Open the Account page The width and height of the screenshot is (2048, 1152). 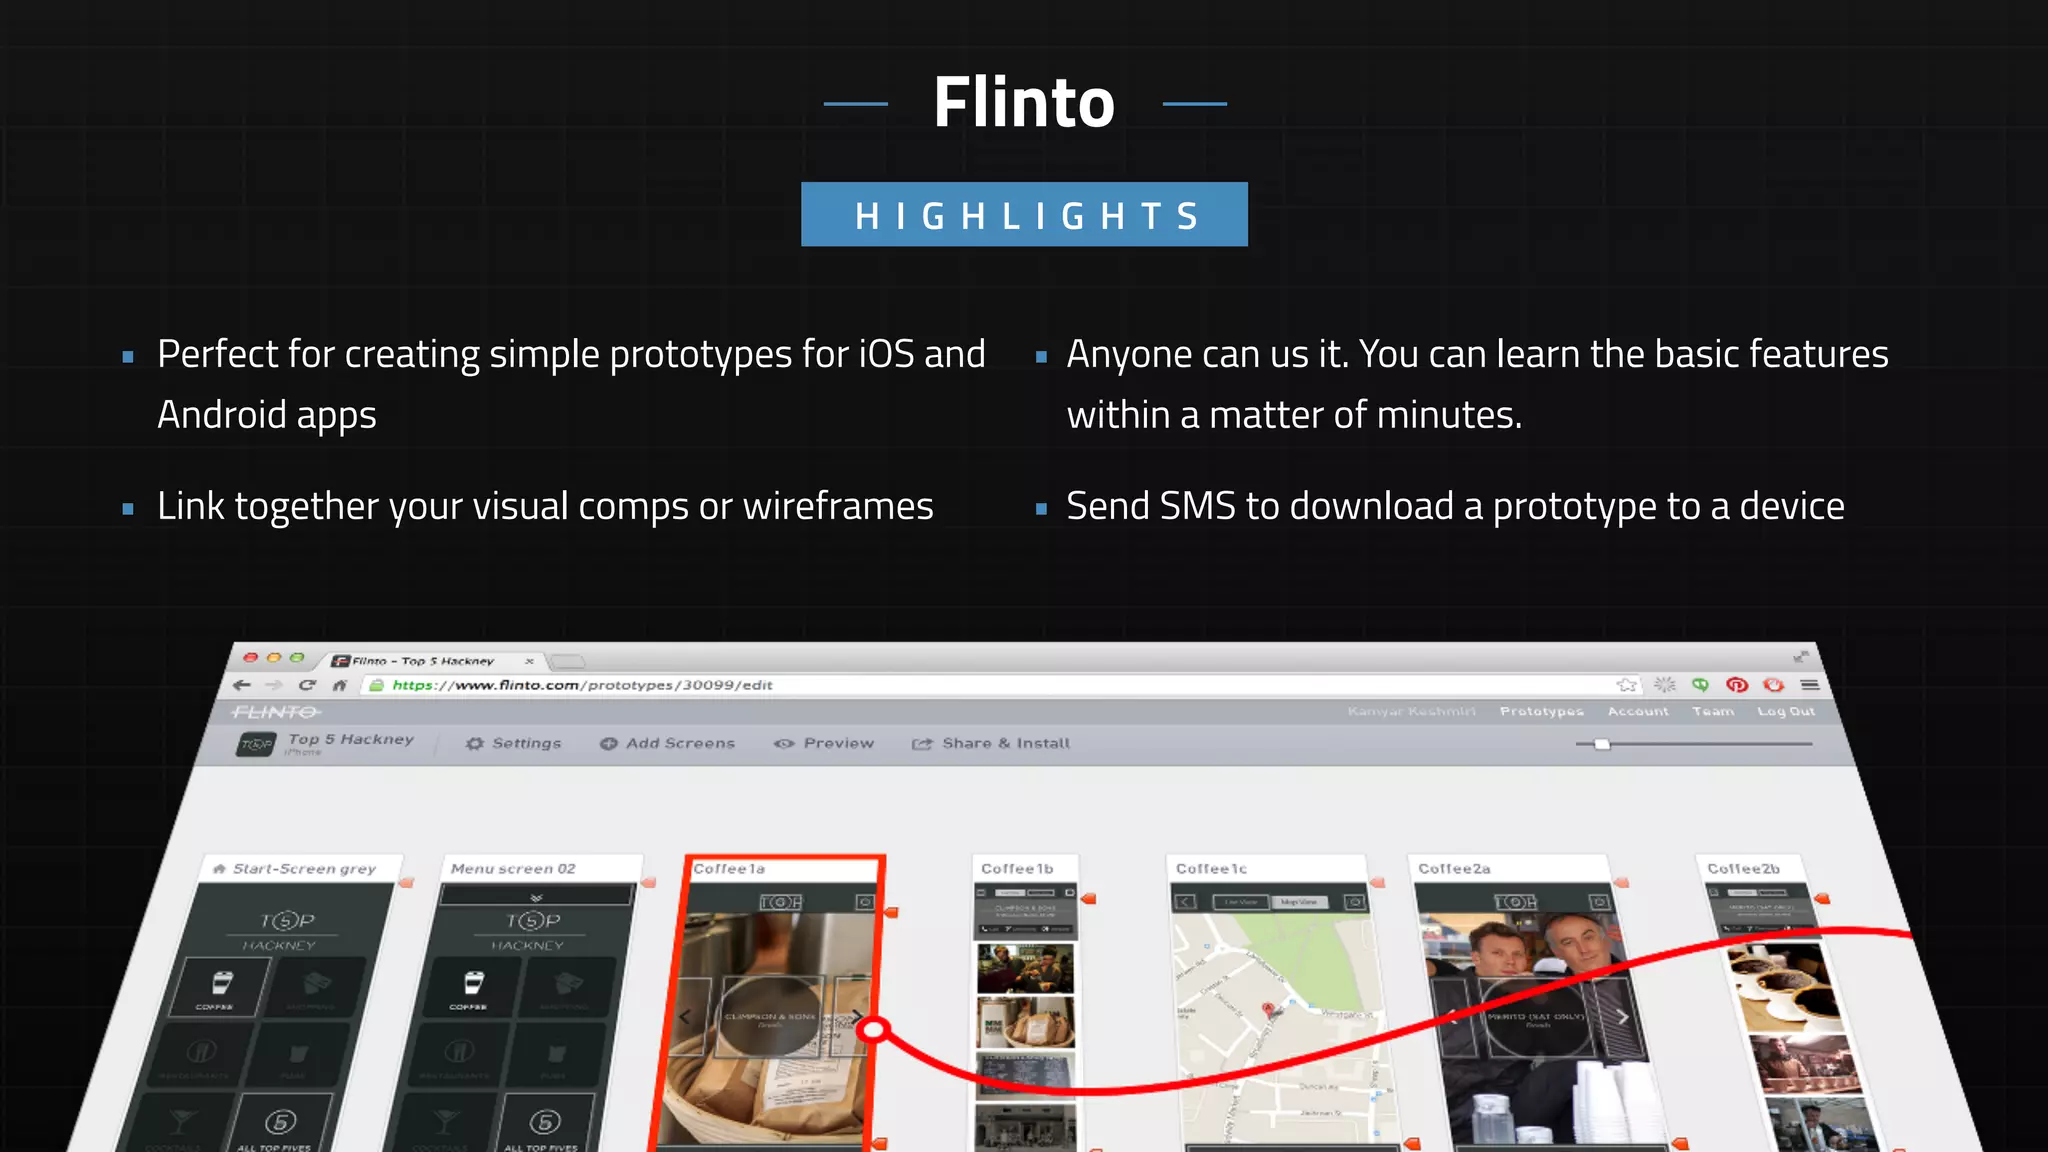(1638, 711)
